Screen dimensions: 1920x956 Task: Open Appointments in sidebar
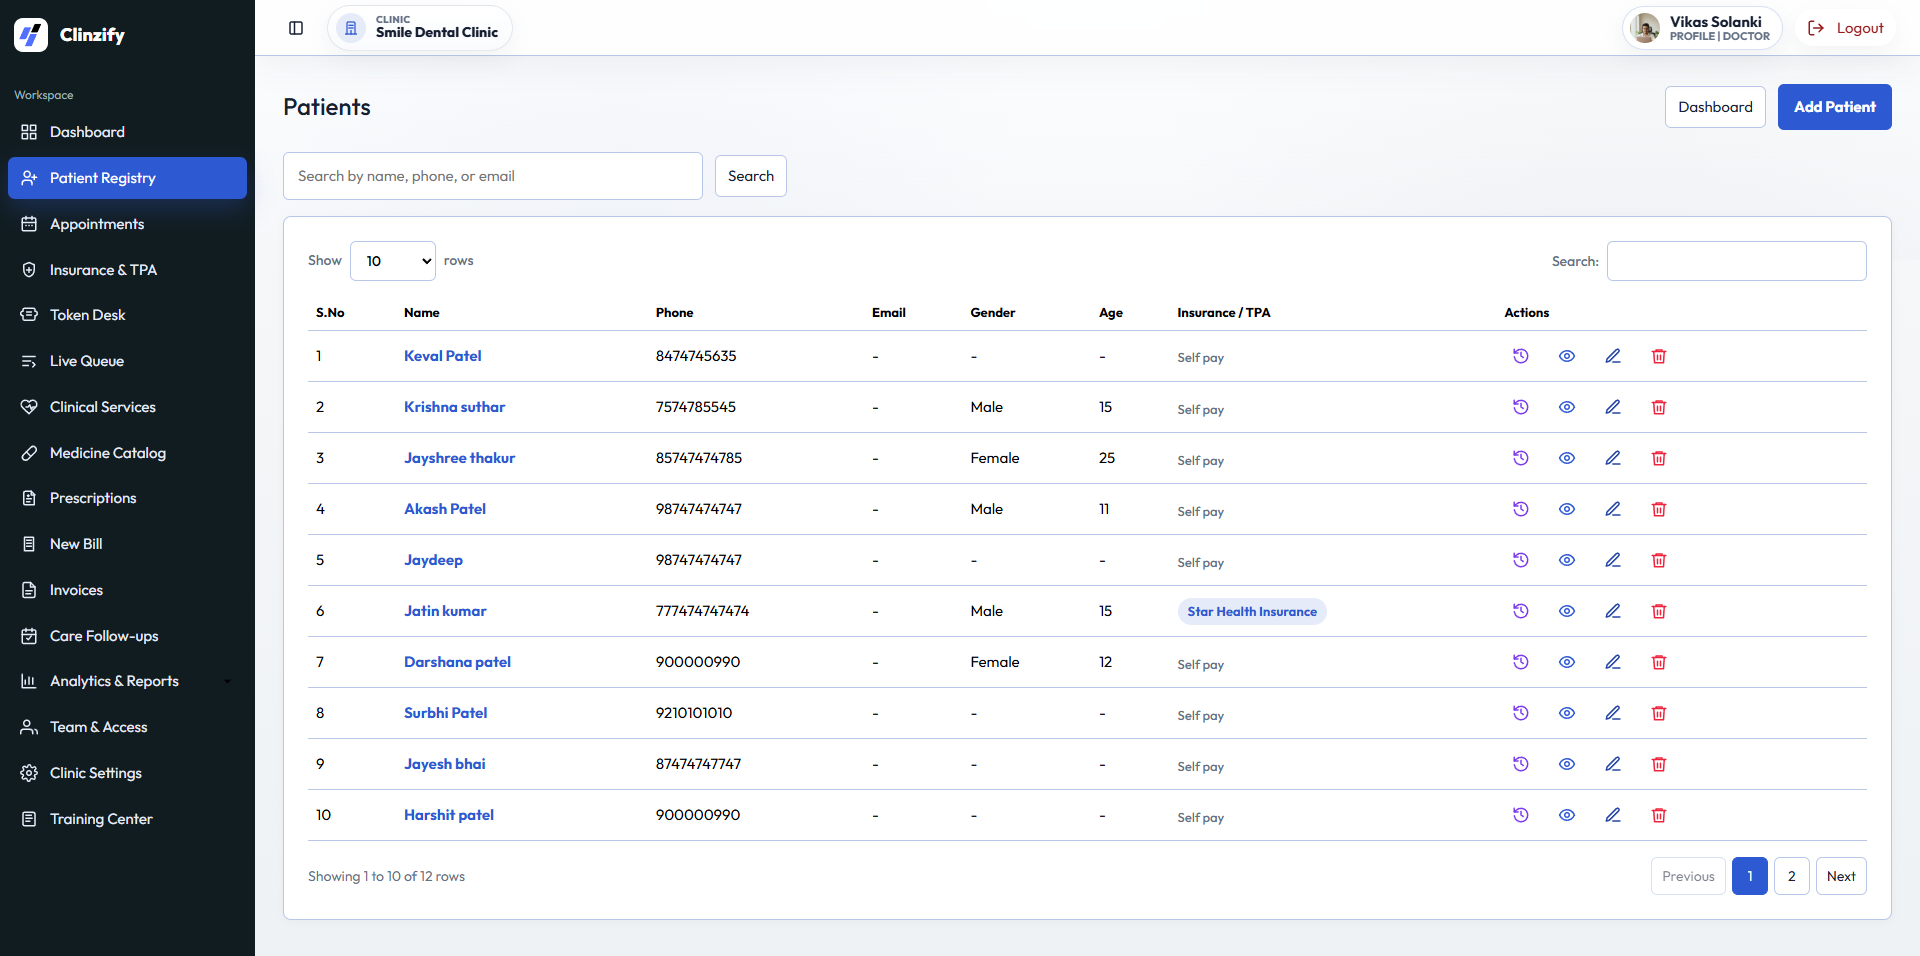(x=127, y=224)
